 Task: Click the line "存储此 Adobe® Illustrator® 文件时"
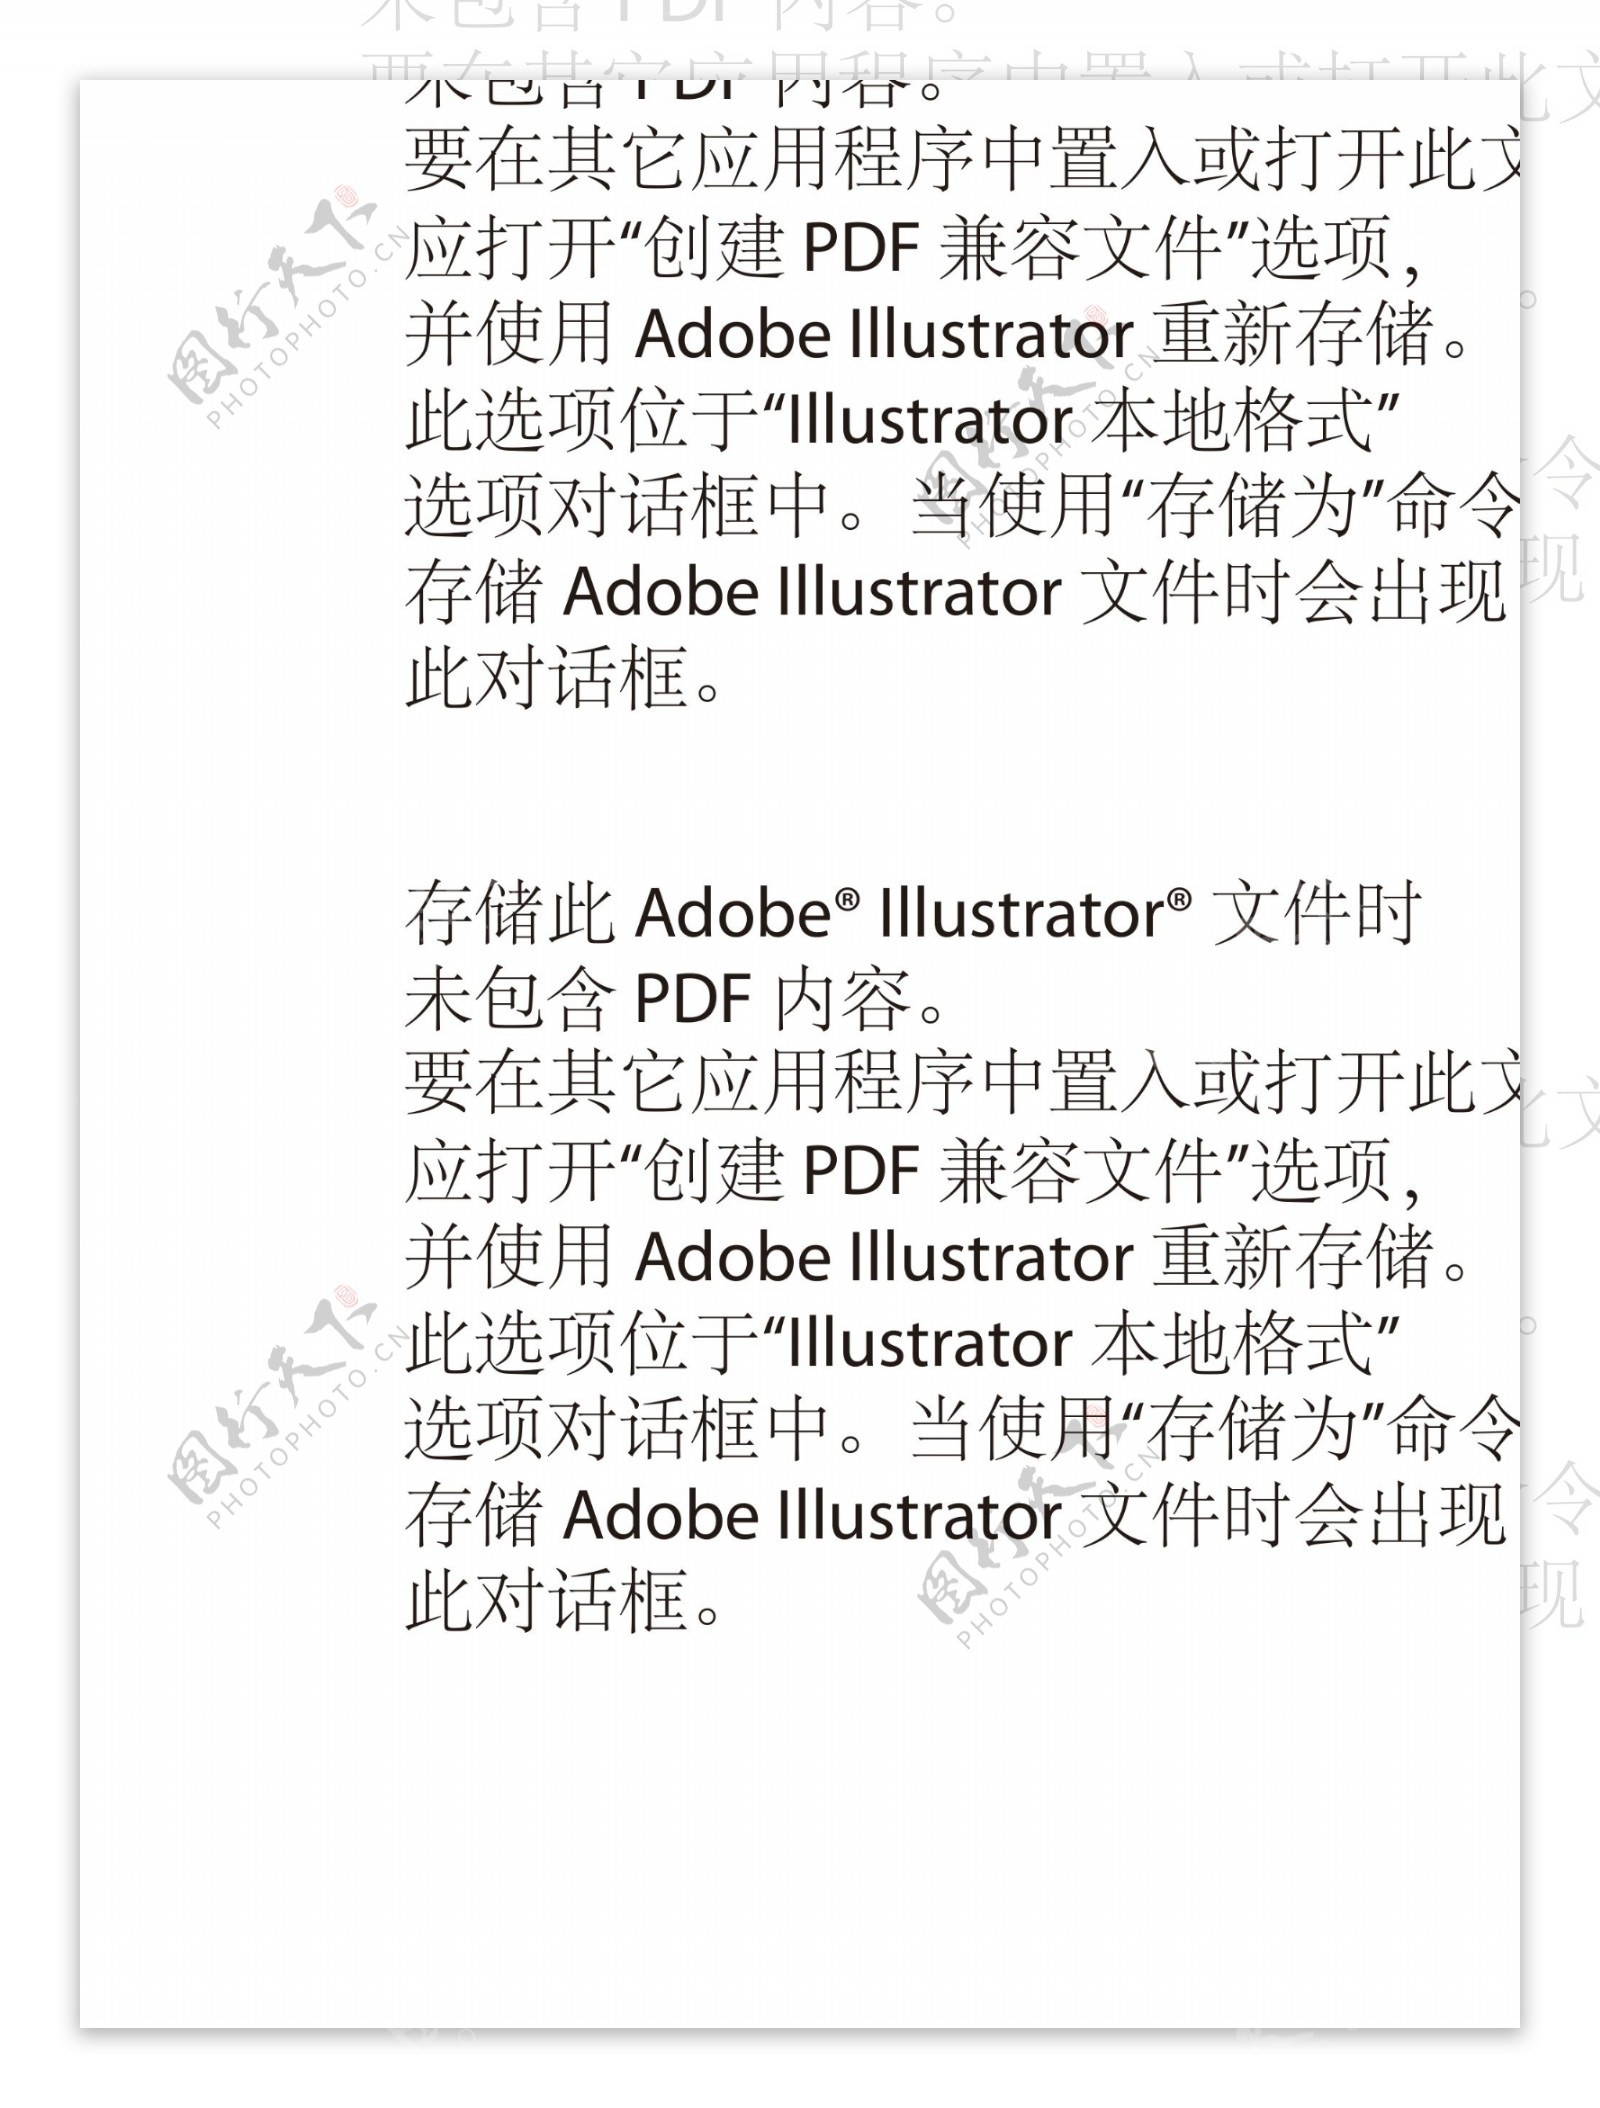(x=913, y=913)
